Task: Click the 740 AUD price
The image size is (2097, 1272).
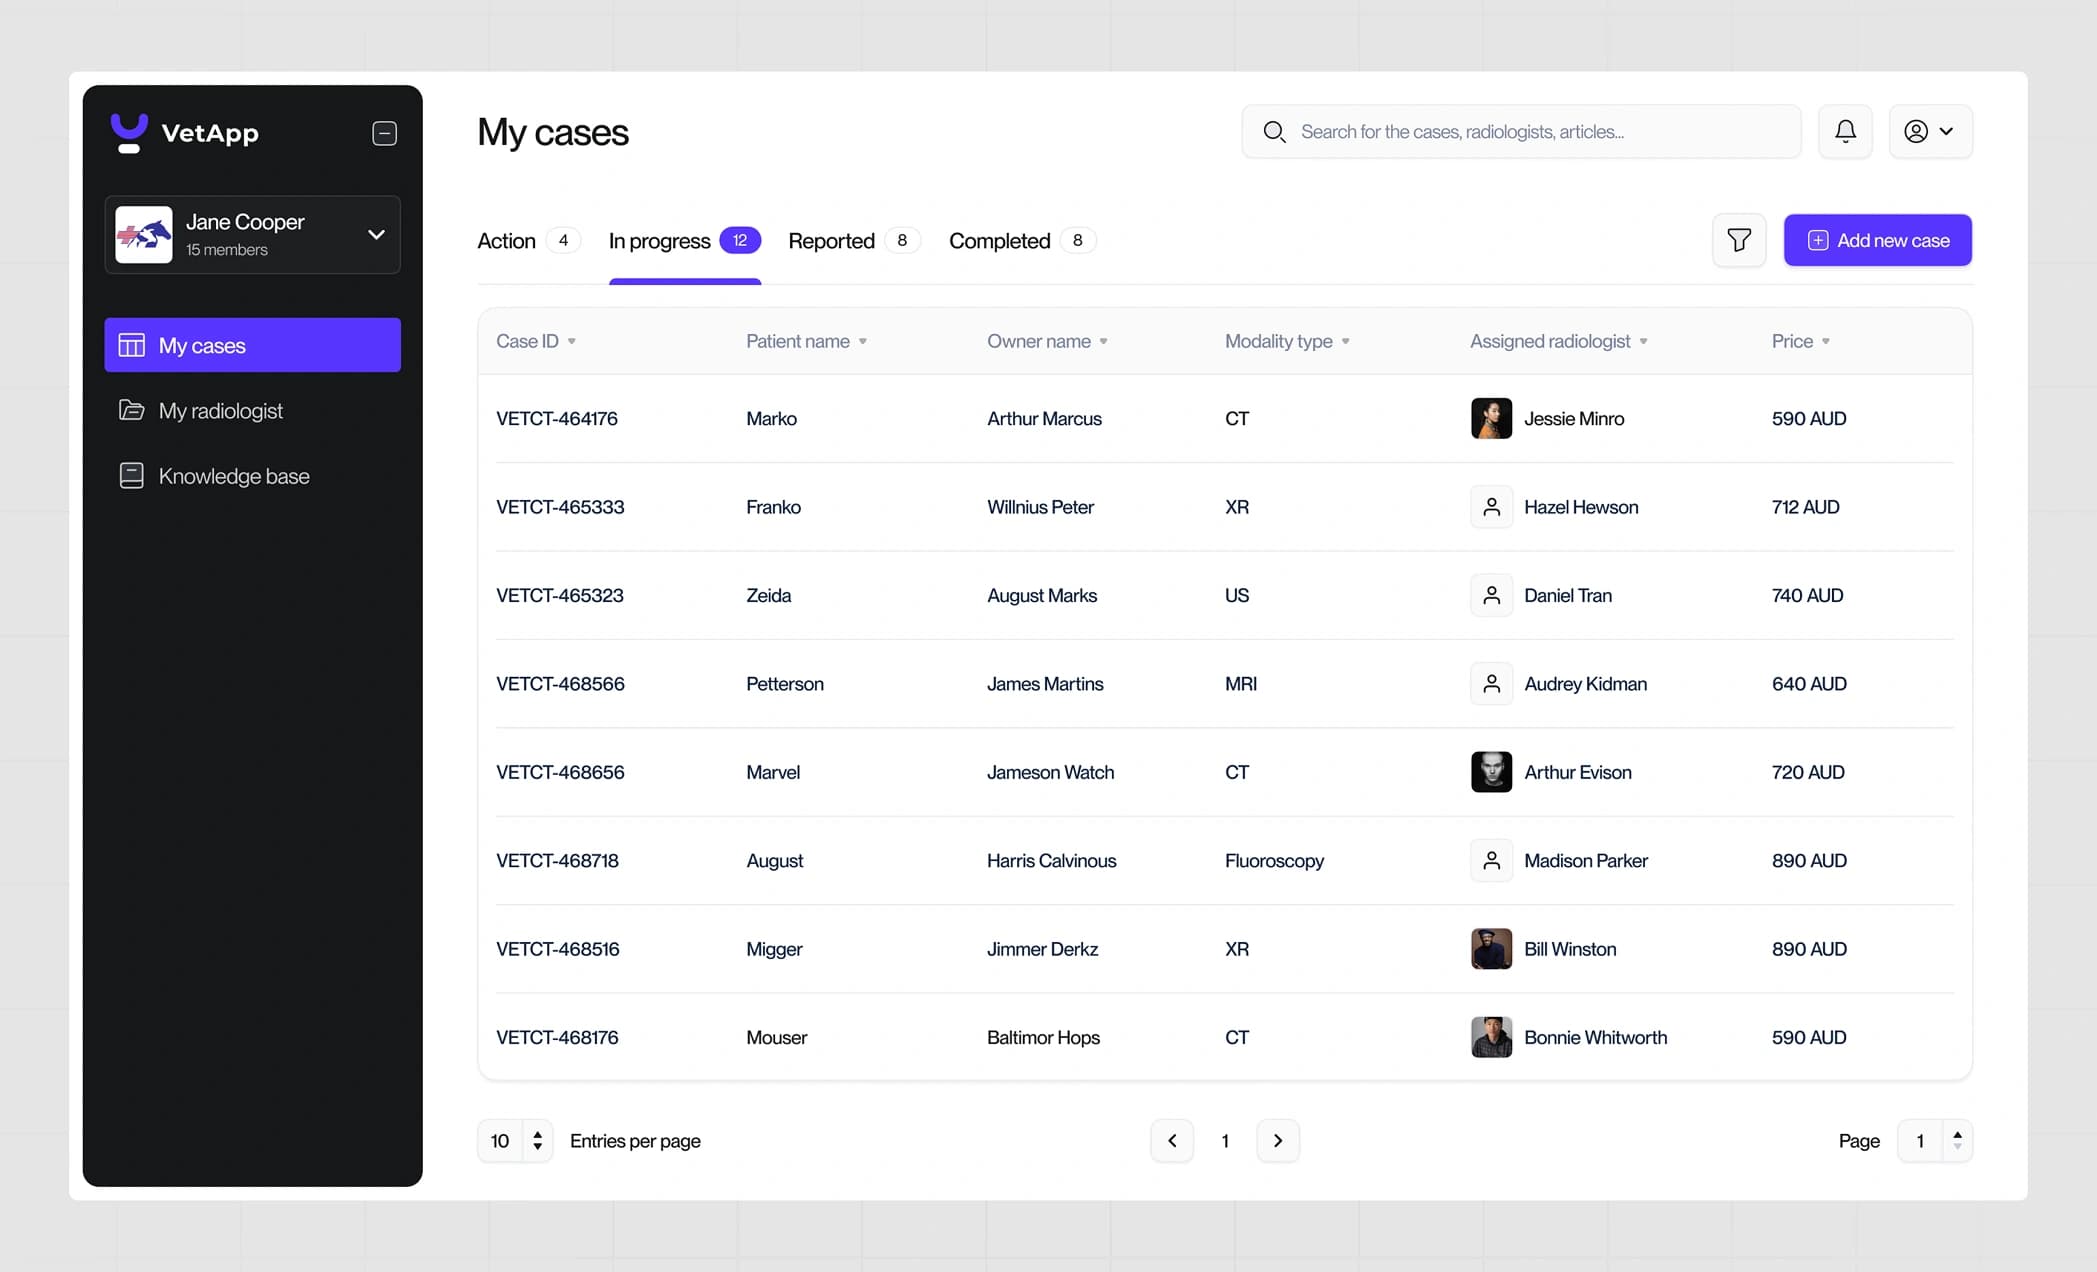Action: [1807, 595]
